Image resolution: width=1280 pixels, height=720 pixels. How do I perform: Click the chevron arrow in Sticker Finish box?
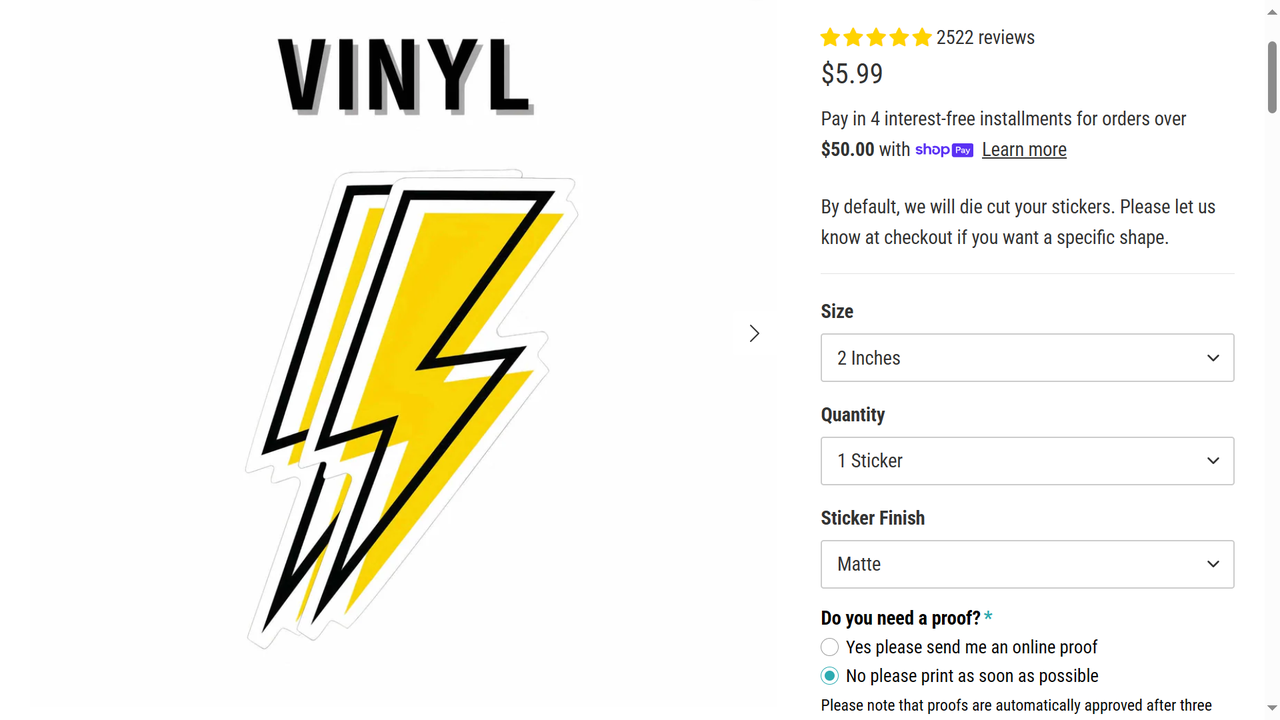1213,564
